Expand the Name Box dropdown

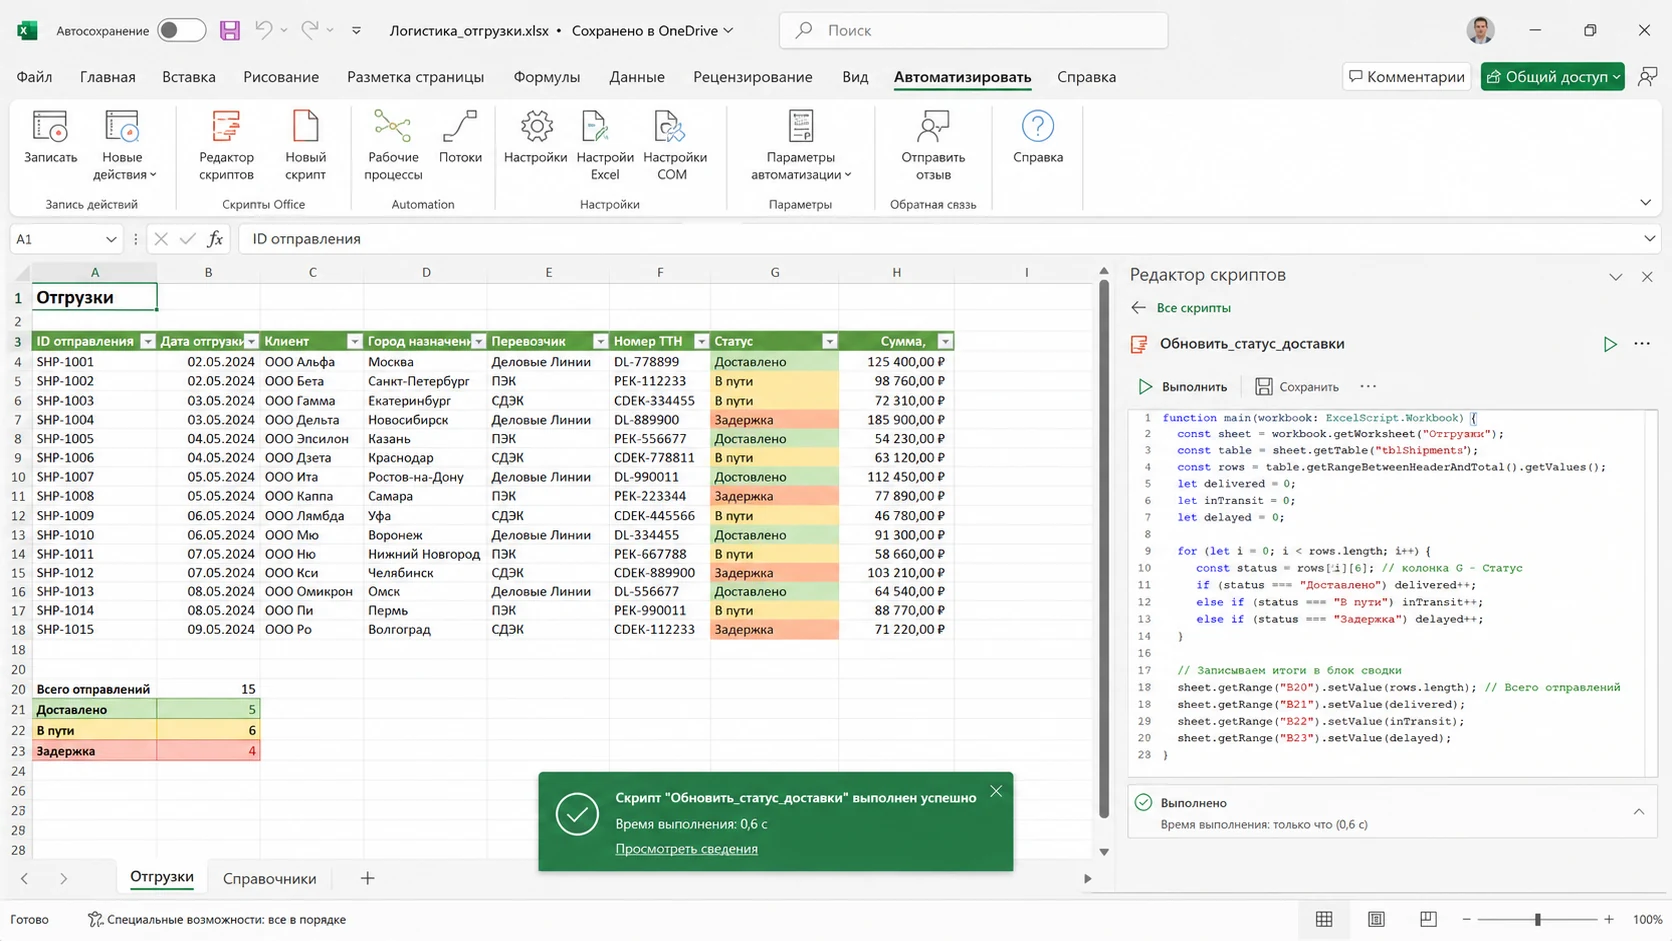pyautogui.click(x=111, y=239)
